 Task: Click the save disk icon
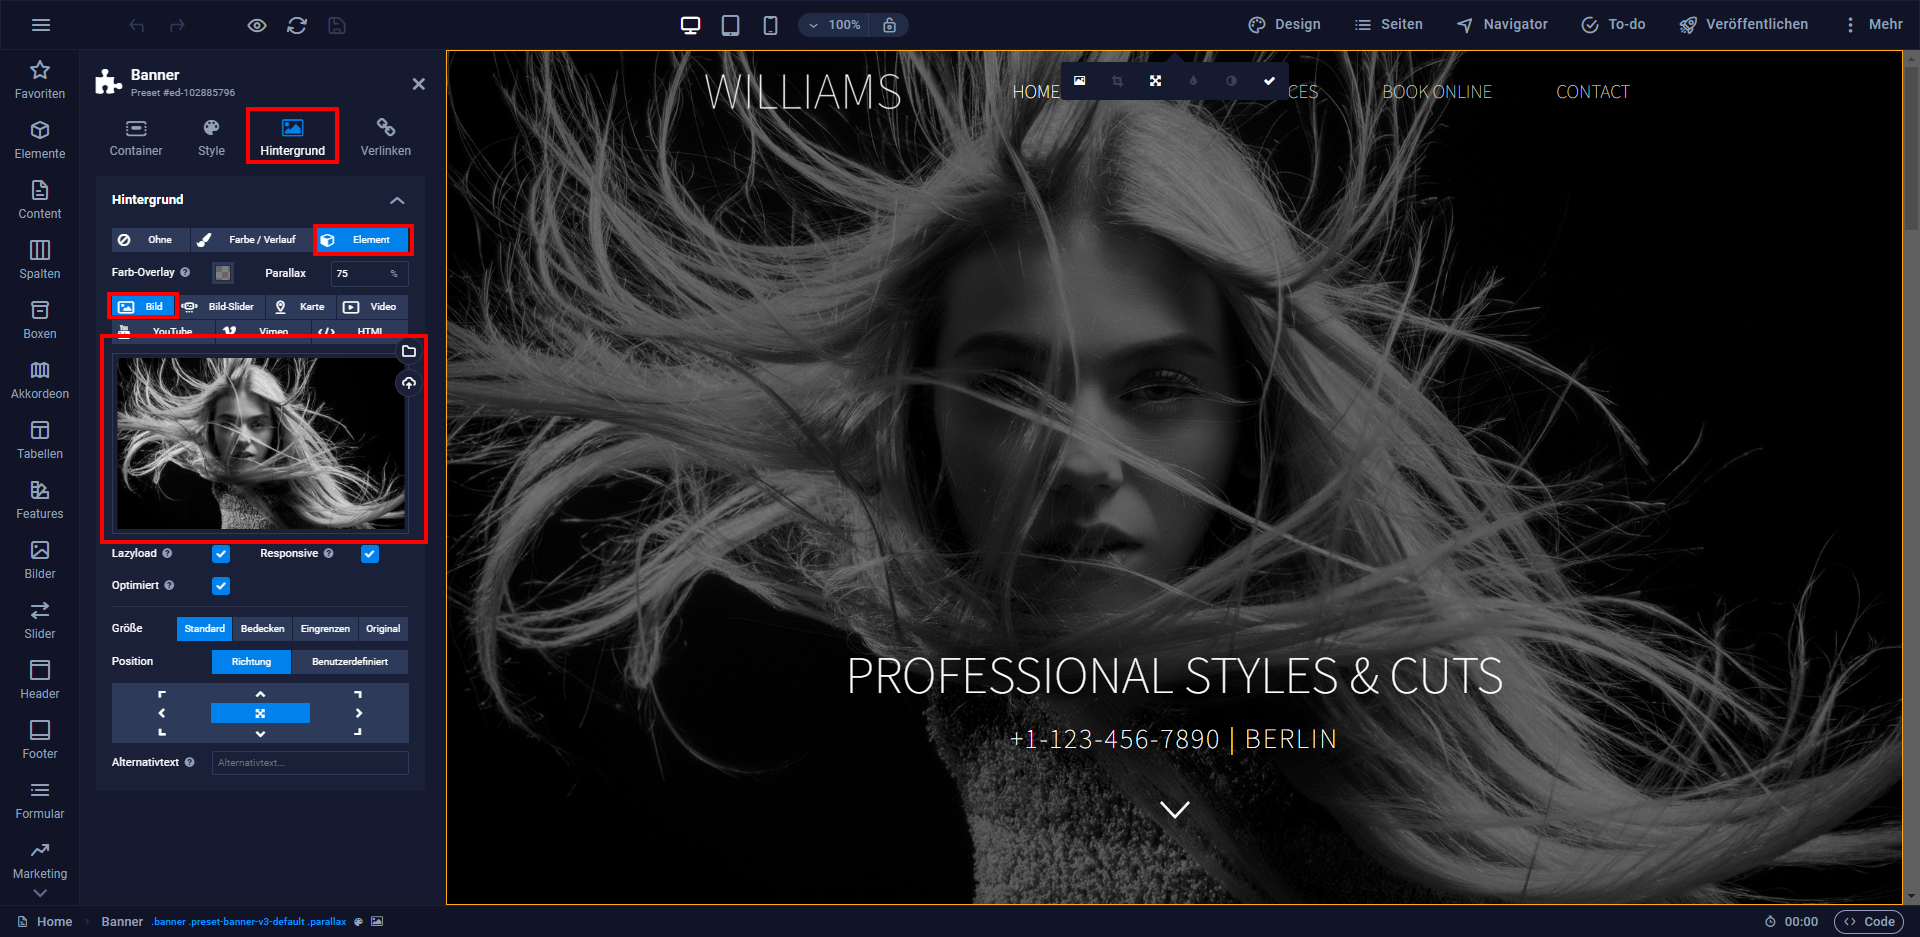337,25
